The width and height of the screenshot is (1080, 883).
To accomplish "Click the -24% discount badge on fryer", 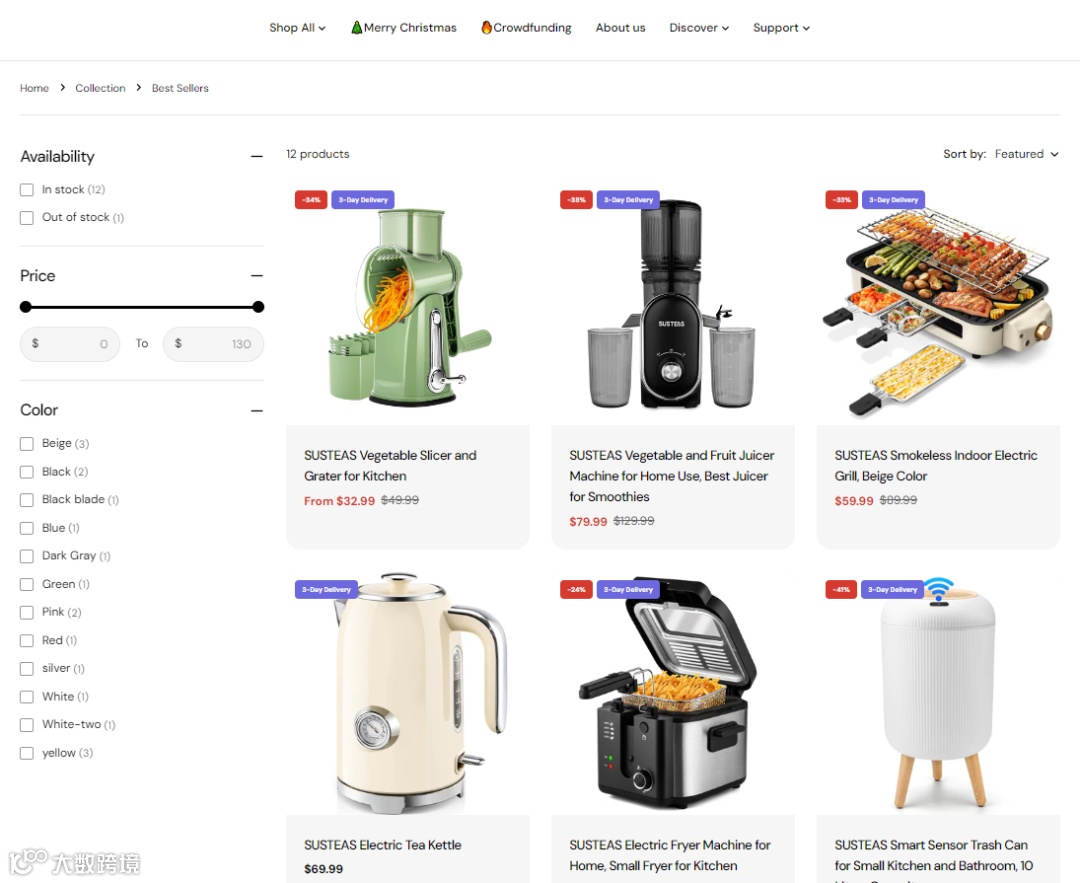I will pyautogui.click(x=577, y=590).
